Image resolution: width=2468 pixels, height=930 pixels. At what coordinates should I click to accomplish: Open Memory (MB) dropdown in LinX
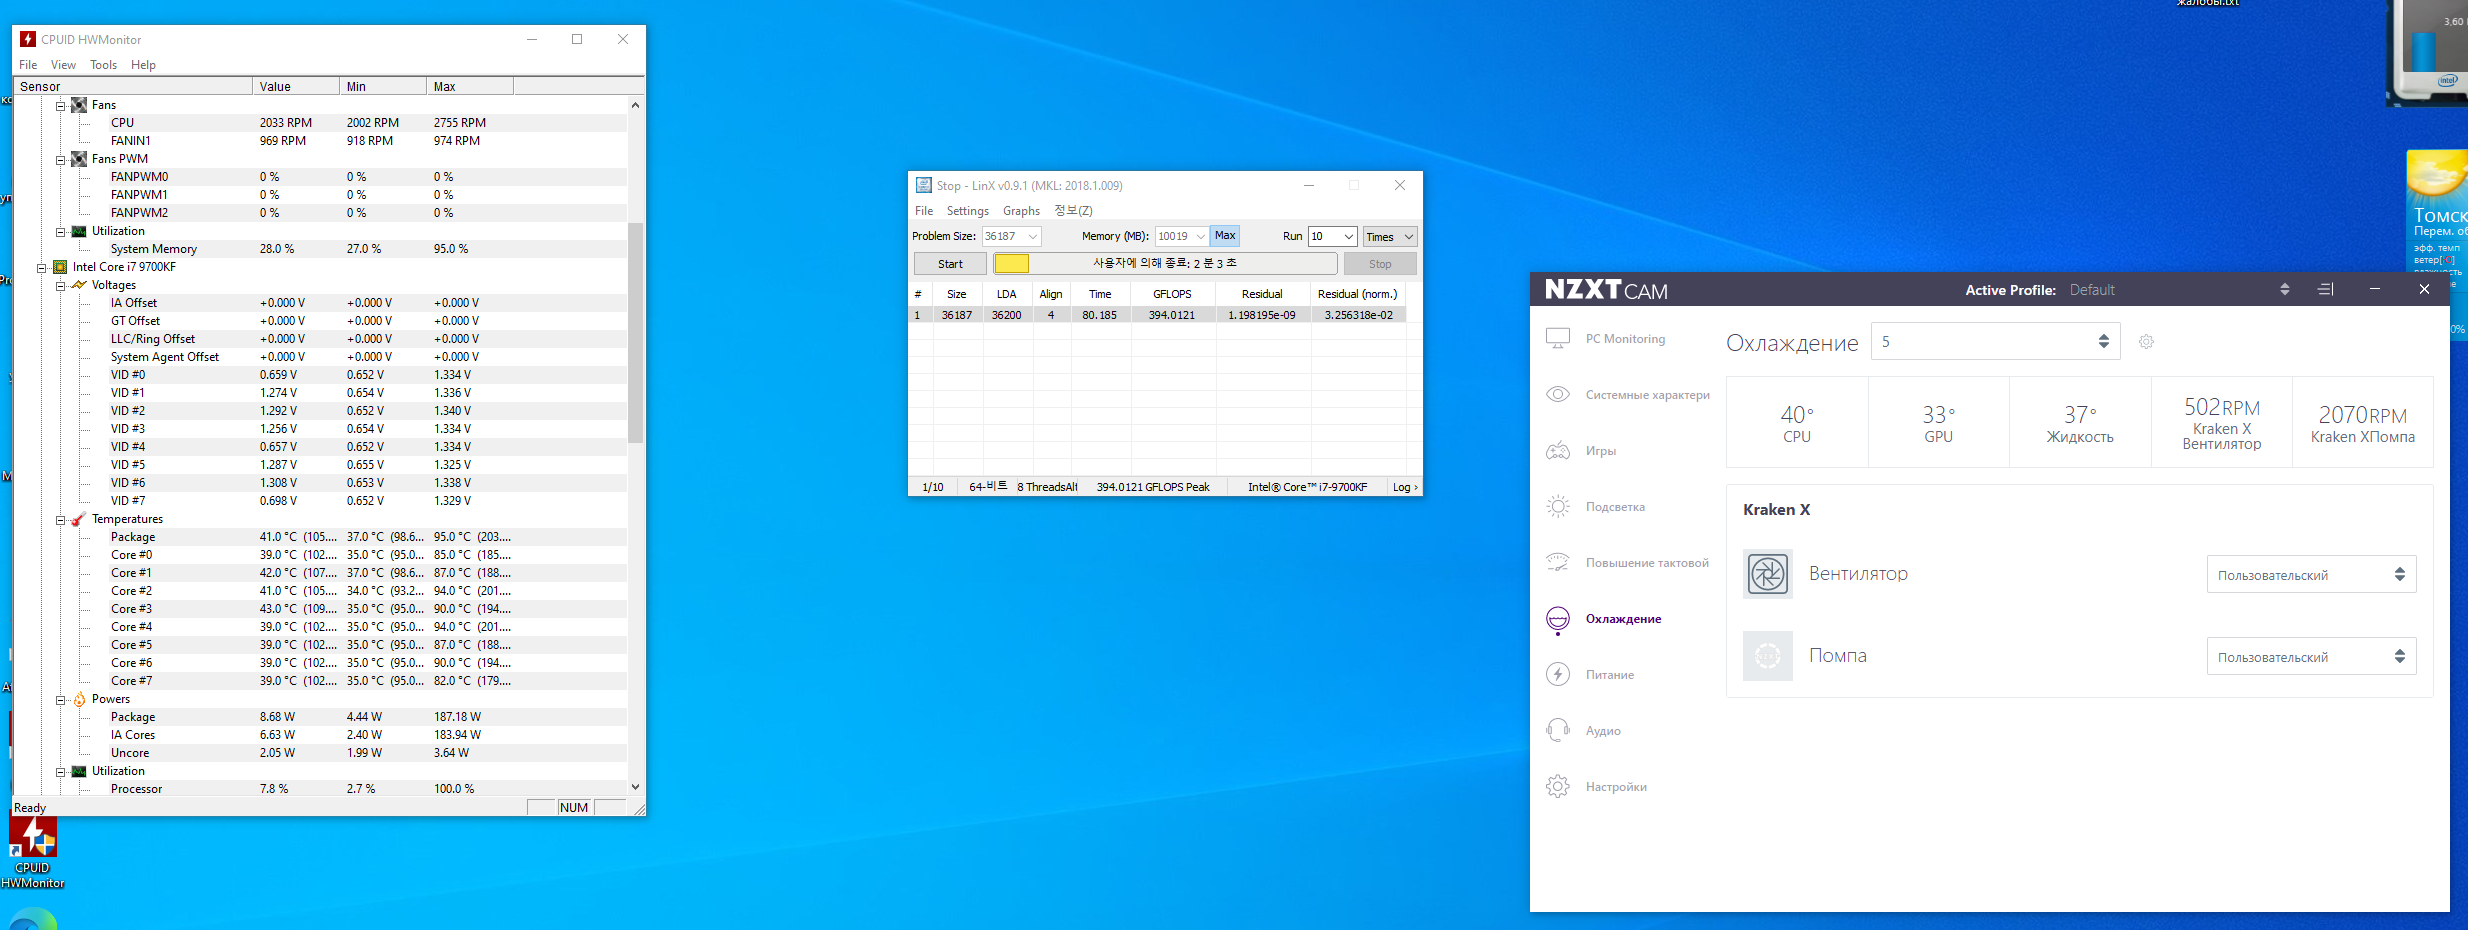coord(1200,237)
